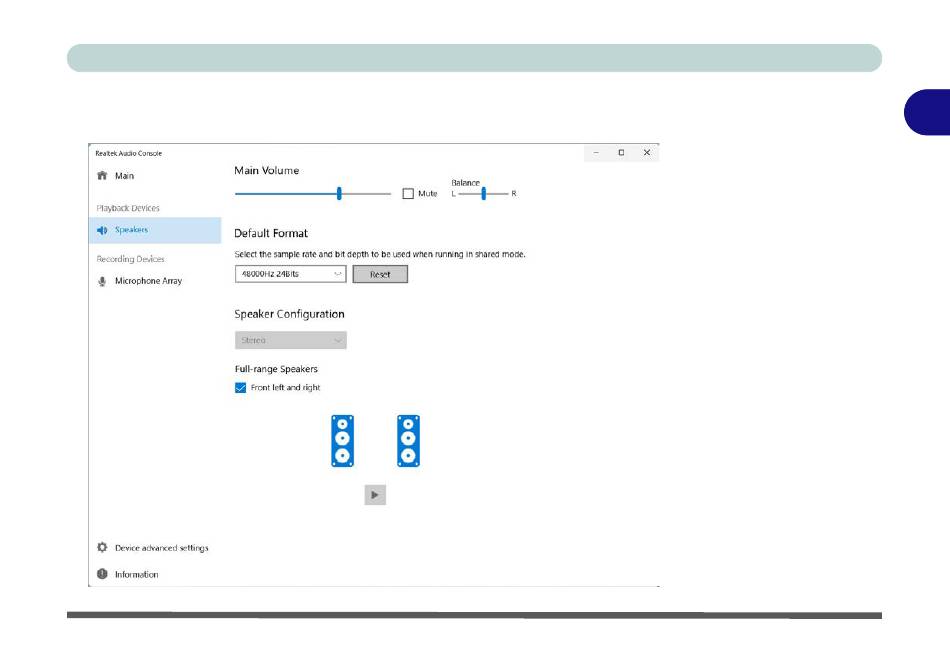Screen dimensions: 950x669
Task: Maximize the Realtek Audio Console window
Action: tap(621, 153)
